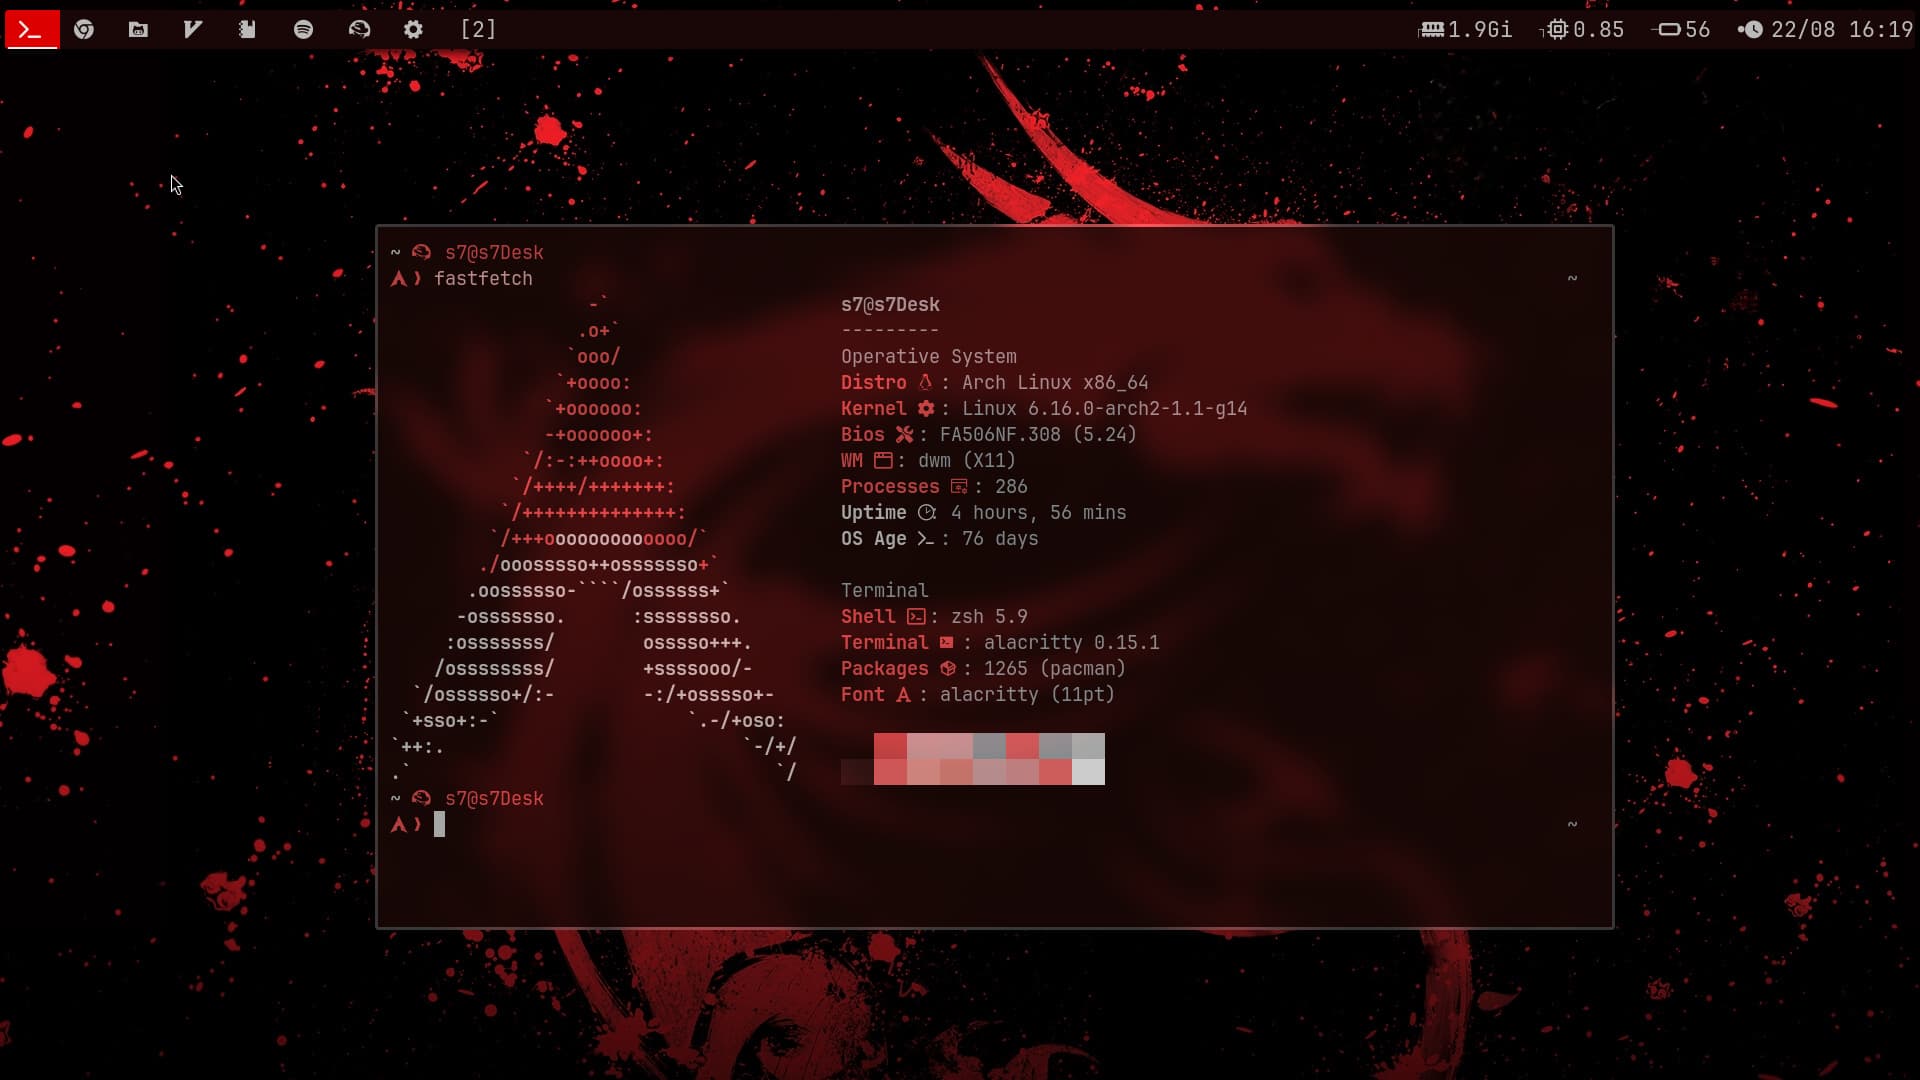Click the Arch Linux x86_64 value
The height and width of the screenshot is (1080, 1920).
click(1055, 382)
